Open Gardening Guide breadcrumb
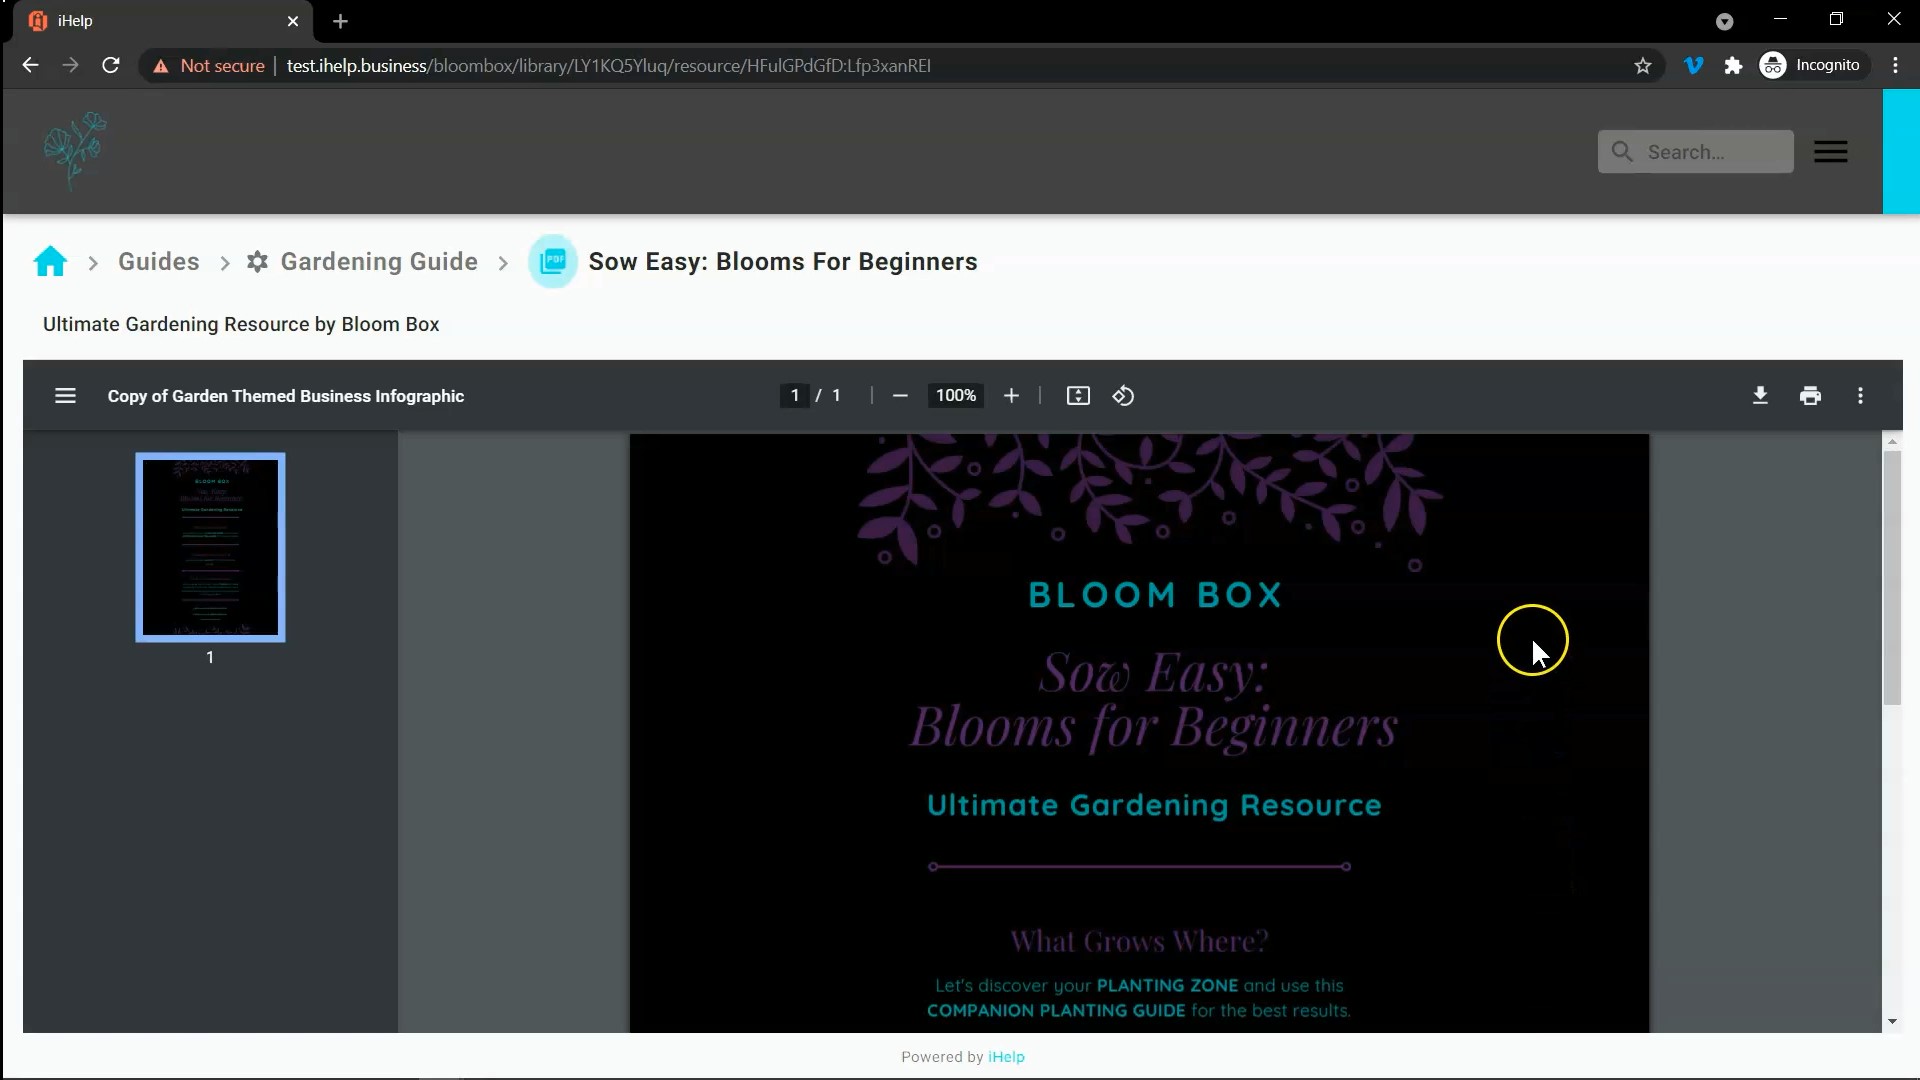Viewport: 1920px width, 1080px height. pos(378,262)
